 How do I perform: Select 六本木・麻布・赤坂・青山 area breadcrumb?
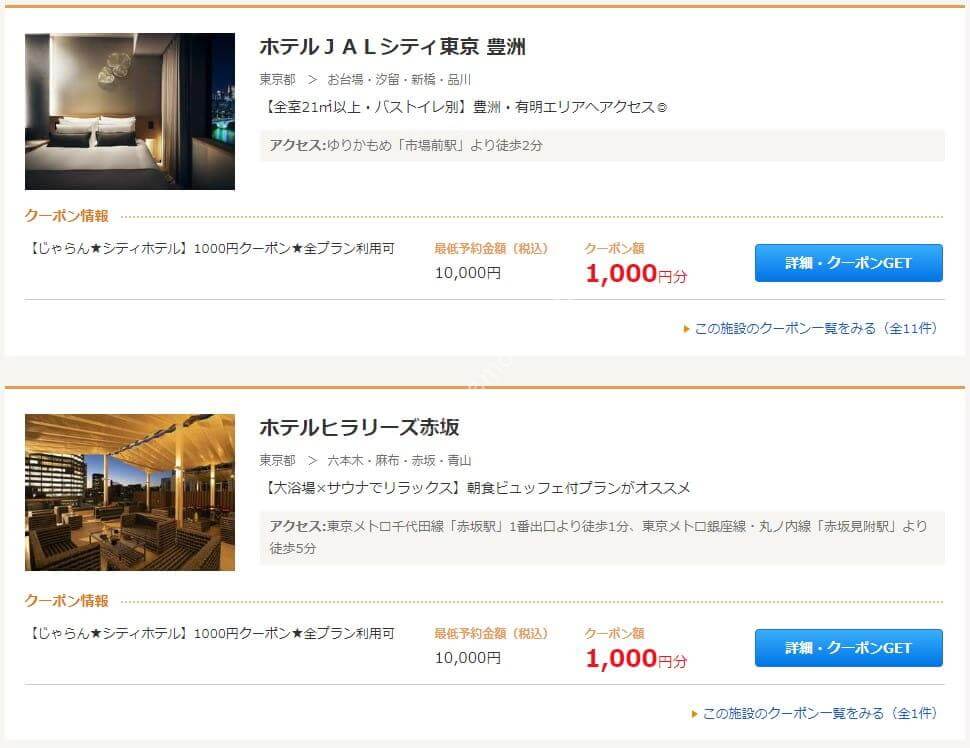pos(399,461)
